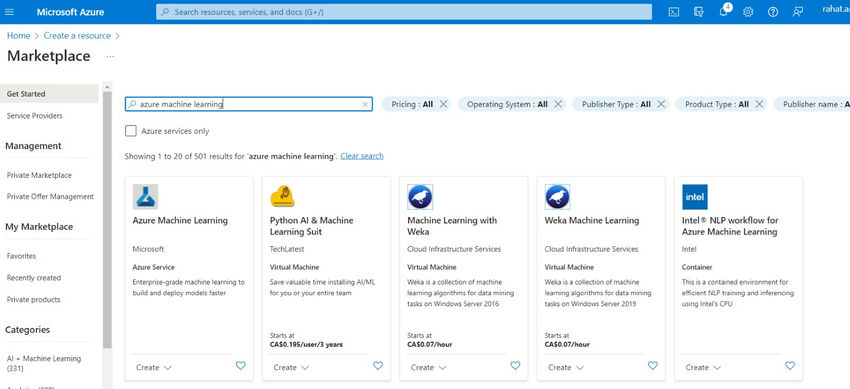850x389 pixels.
Task: Expand Create dropdown on Machine Learning with Weka
Action: point(428,367)
